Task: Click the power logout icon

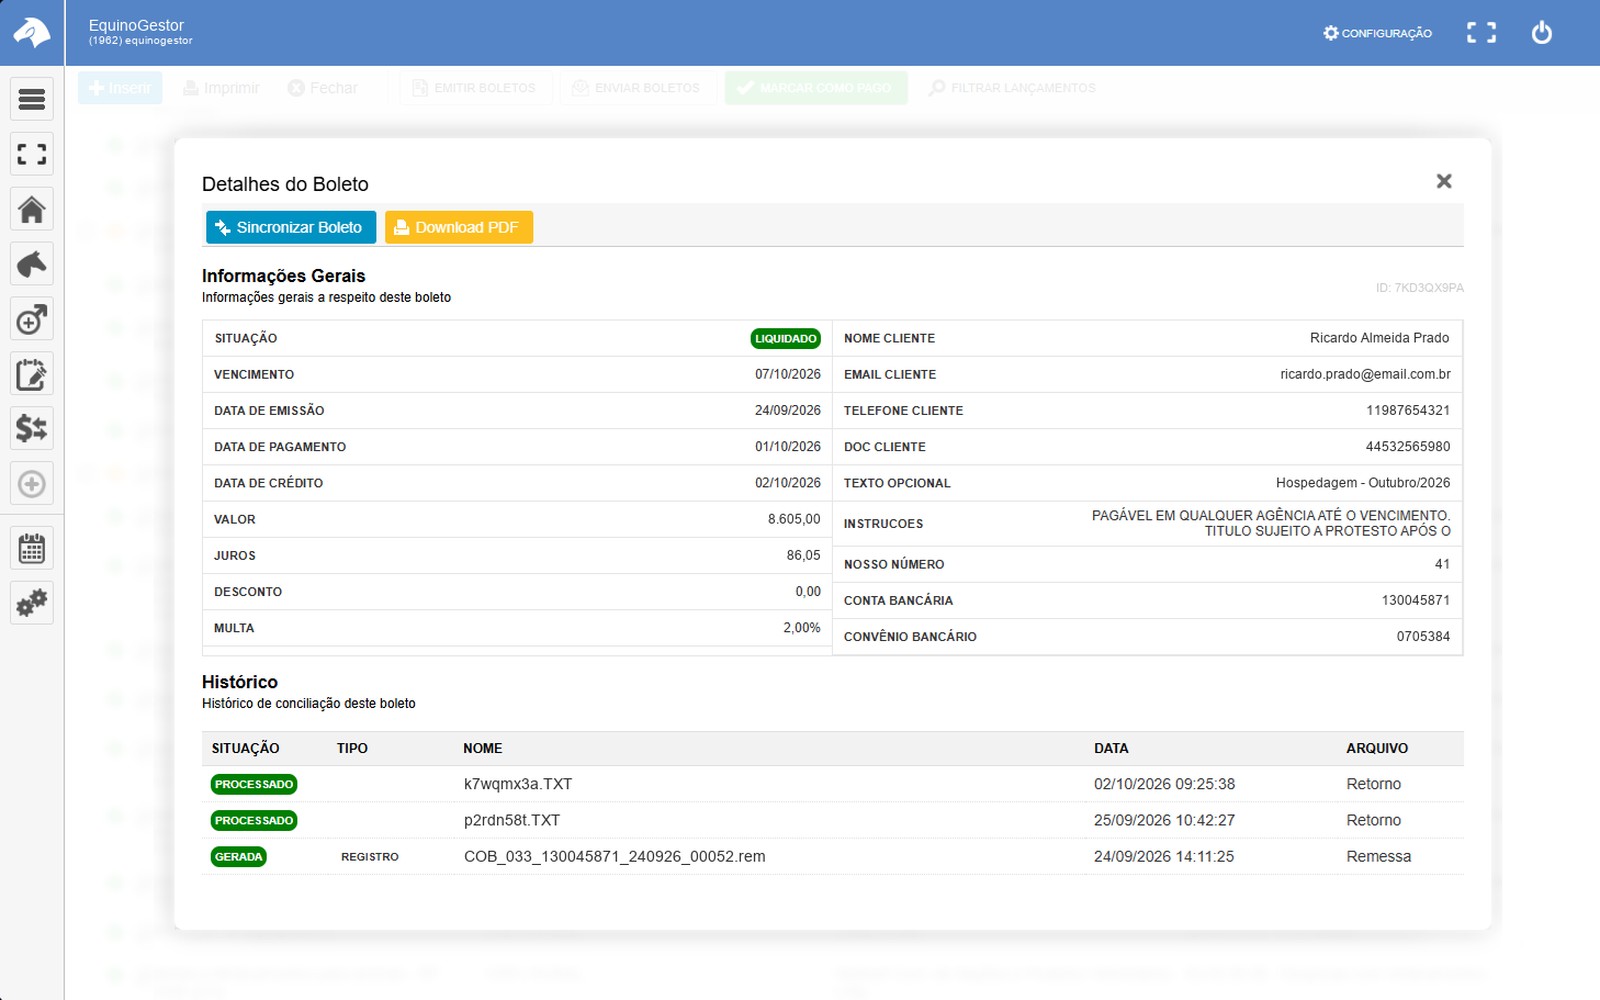Action: tap(1542, 33)
